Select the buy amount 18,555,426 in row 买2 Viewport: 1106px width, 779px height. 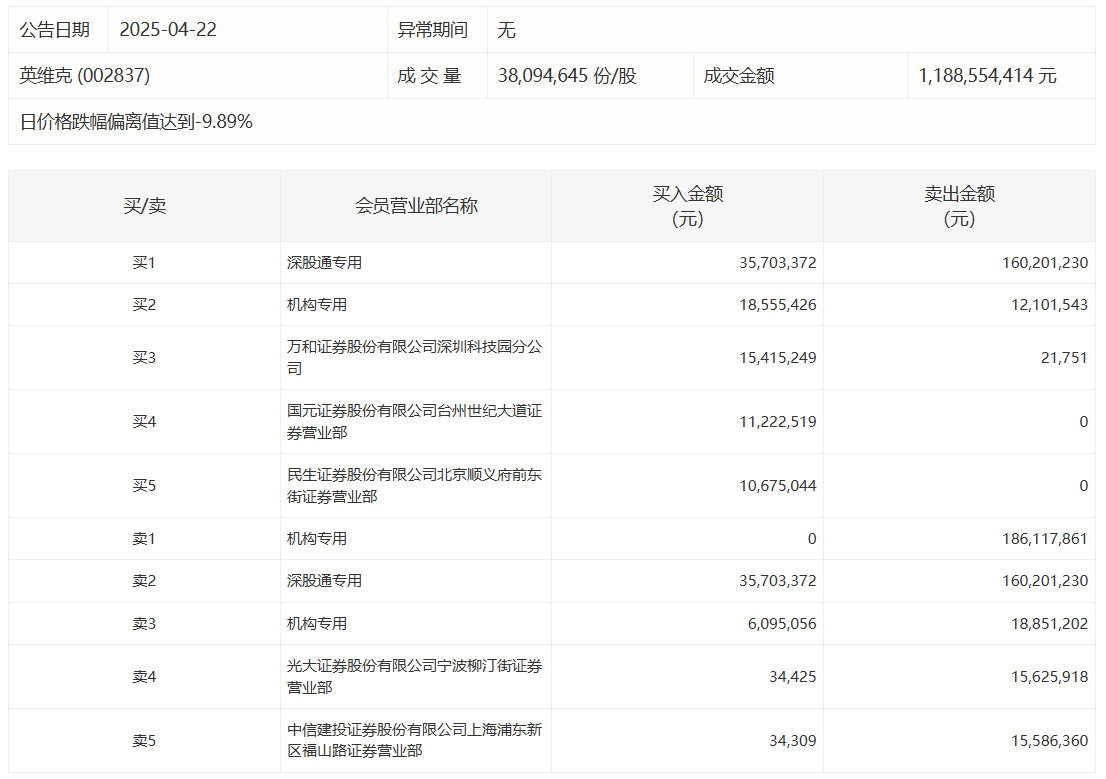777,305
